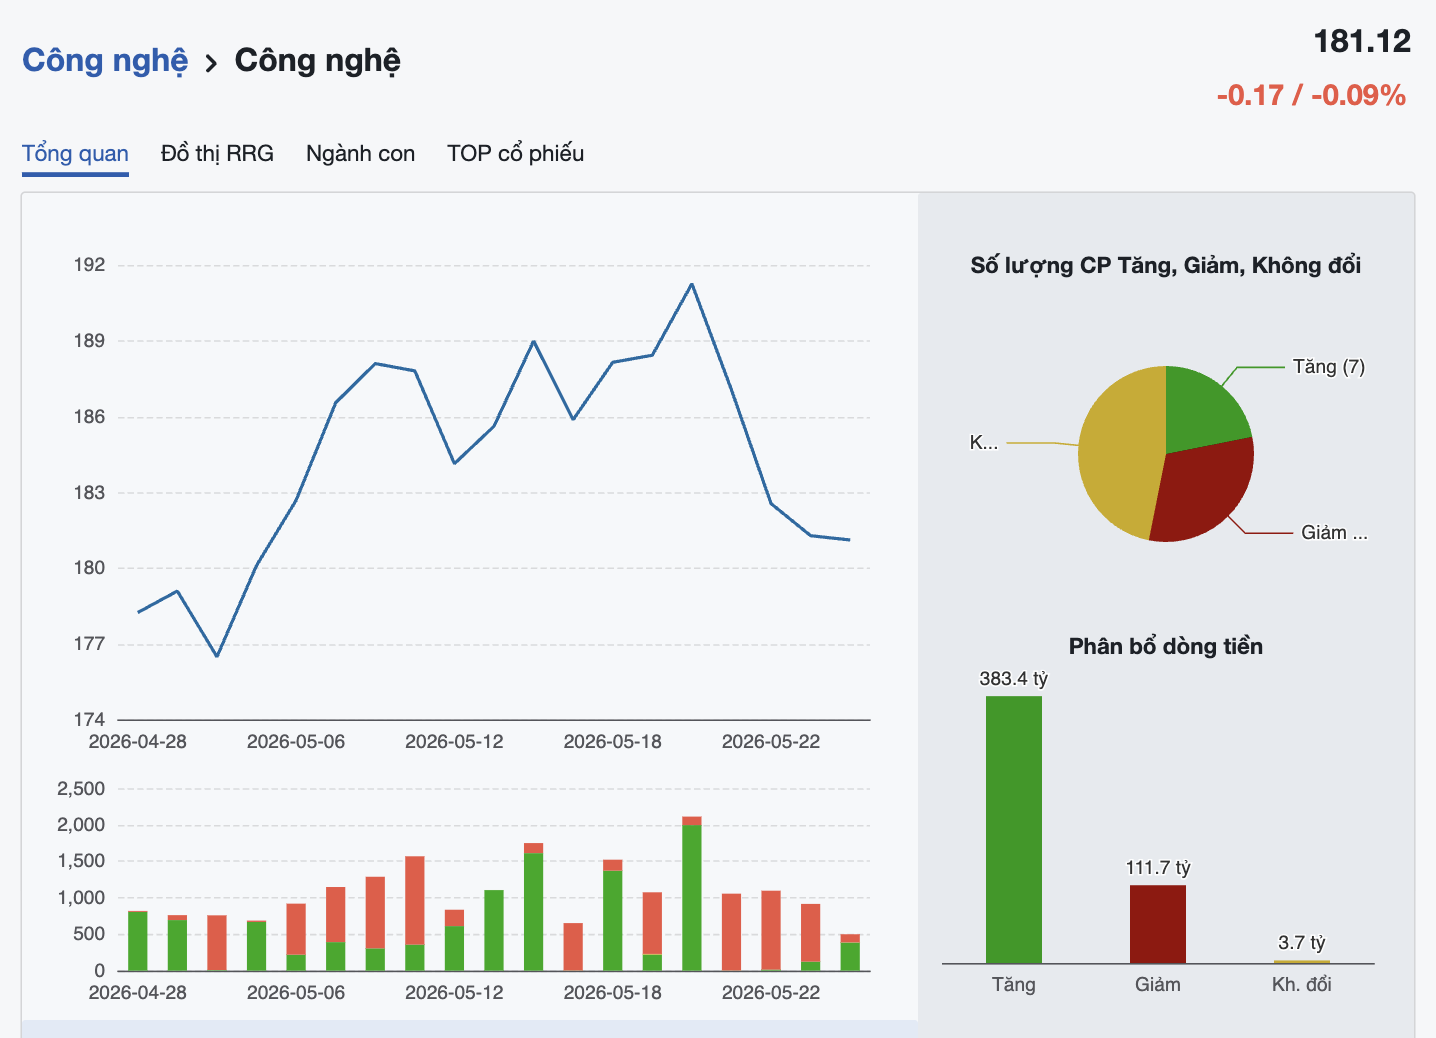Select the black Công nghệ breadcrumb title
This screenshot has height=1038, width=1436.
tap(318, 61)
